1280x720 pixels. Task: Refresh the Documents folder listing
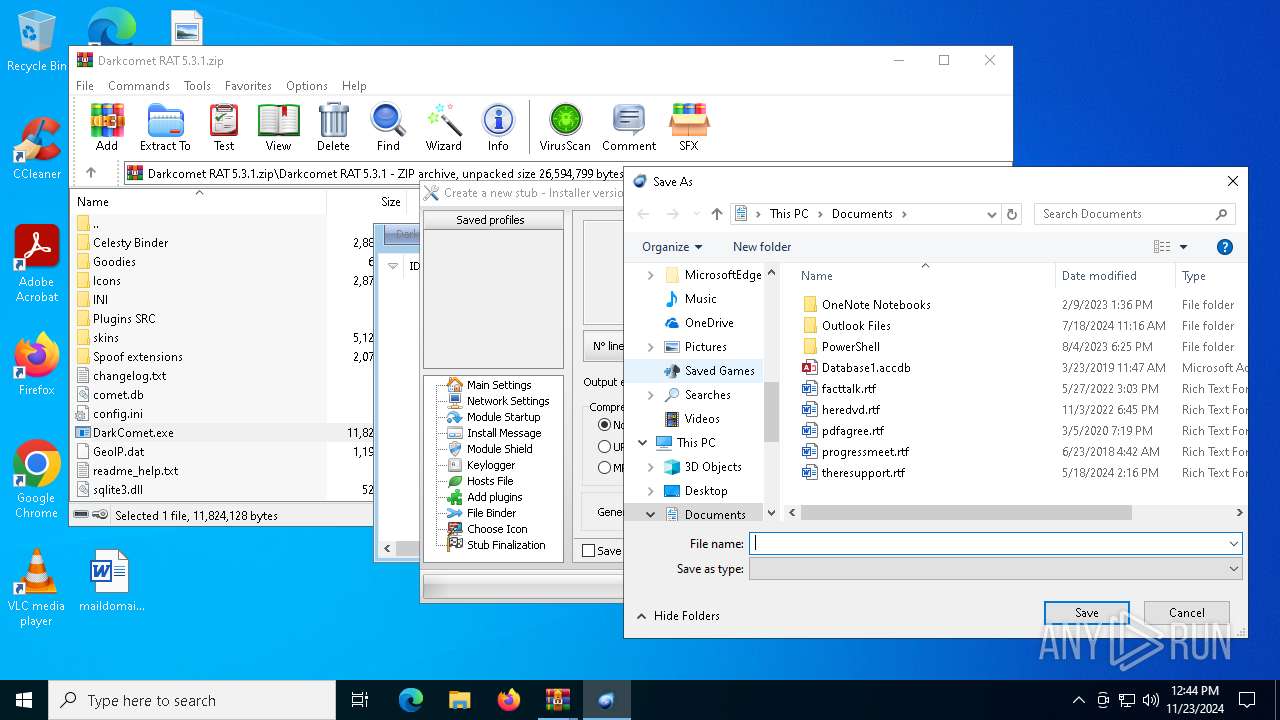1012,214
